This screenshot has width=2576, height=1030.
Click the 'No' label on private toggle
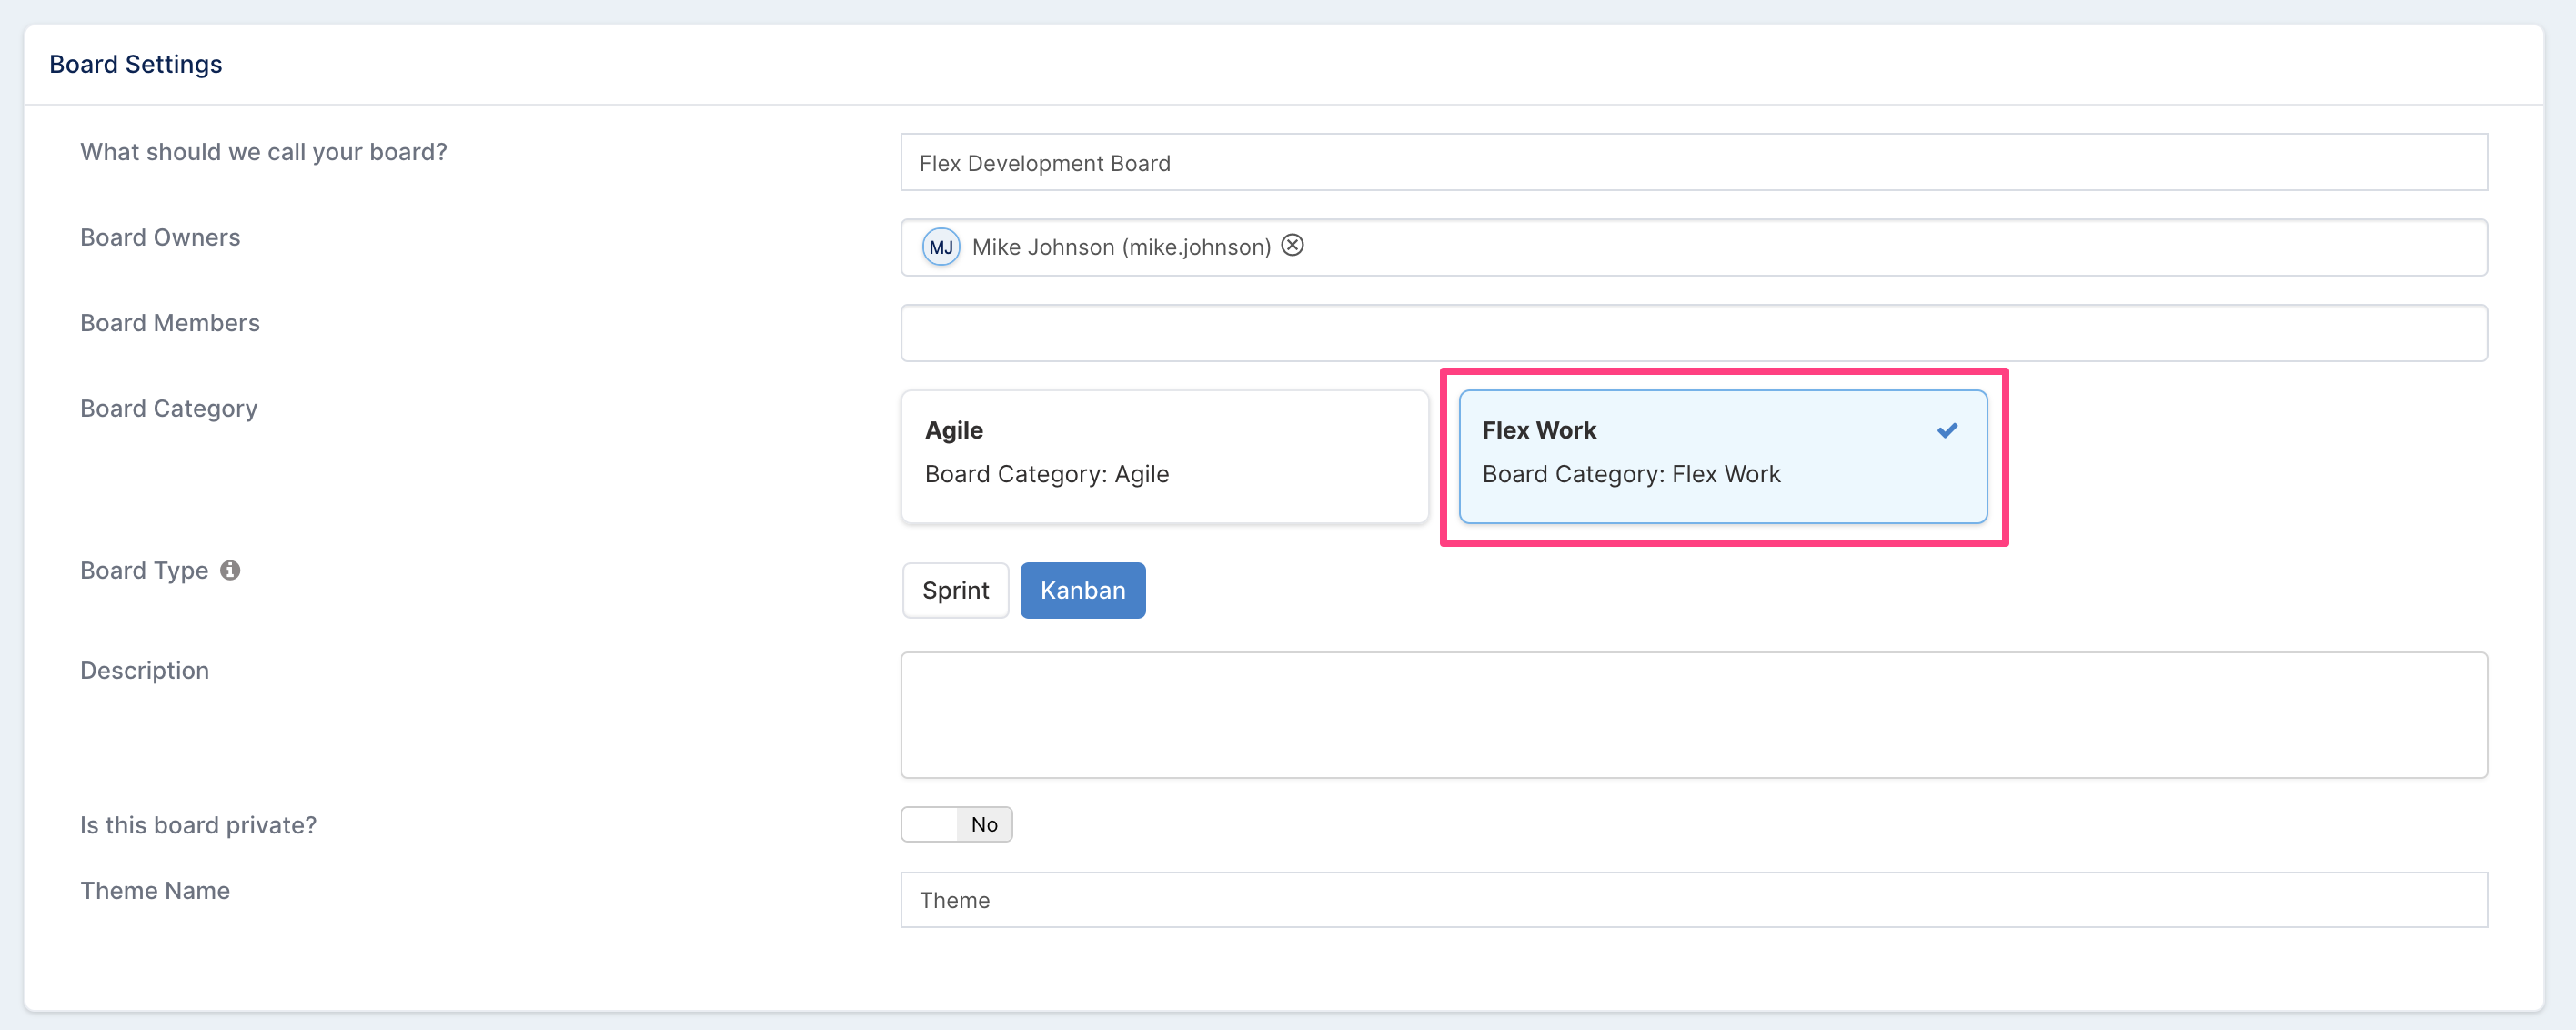tap(984, 824)
